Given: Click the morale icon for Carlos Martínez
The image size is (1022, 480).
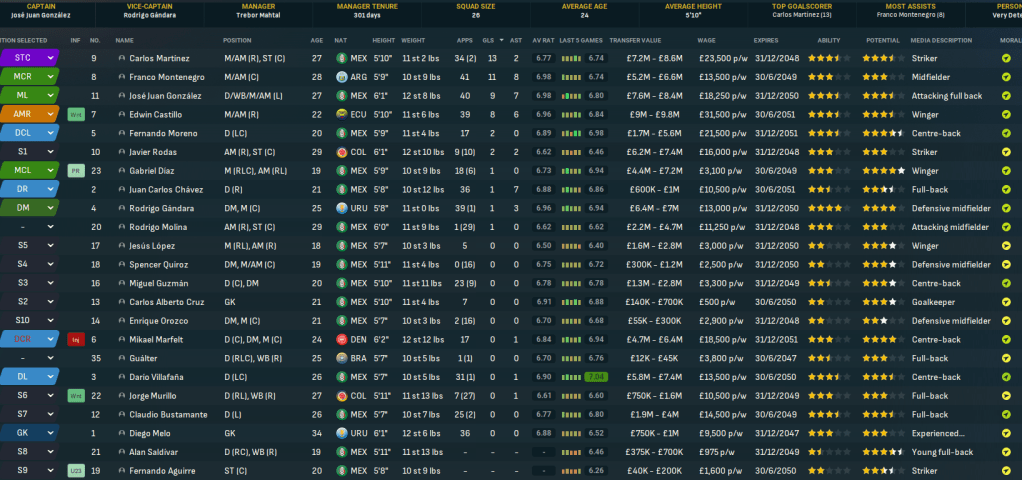Looking at the screenshot, I should [1005, 58].
